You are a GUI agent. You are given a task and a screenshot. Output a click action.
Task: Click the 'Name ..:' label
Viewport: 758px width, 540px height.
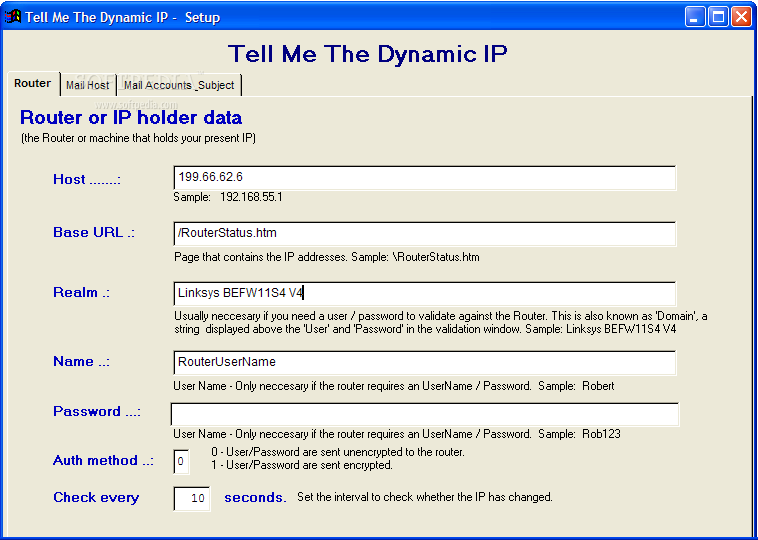click(81, 362)
